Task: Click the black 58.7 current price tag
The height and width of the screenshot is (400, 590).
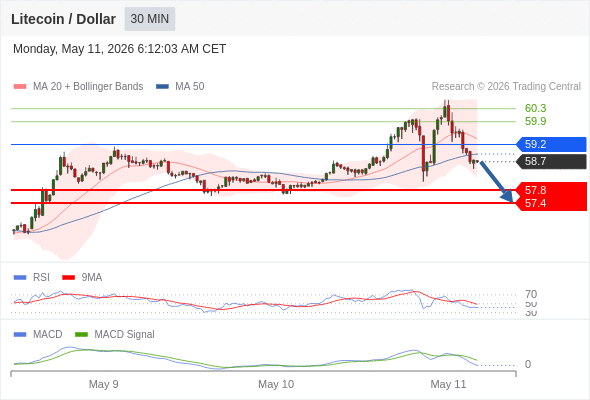Action: point(551,161)
